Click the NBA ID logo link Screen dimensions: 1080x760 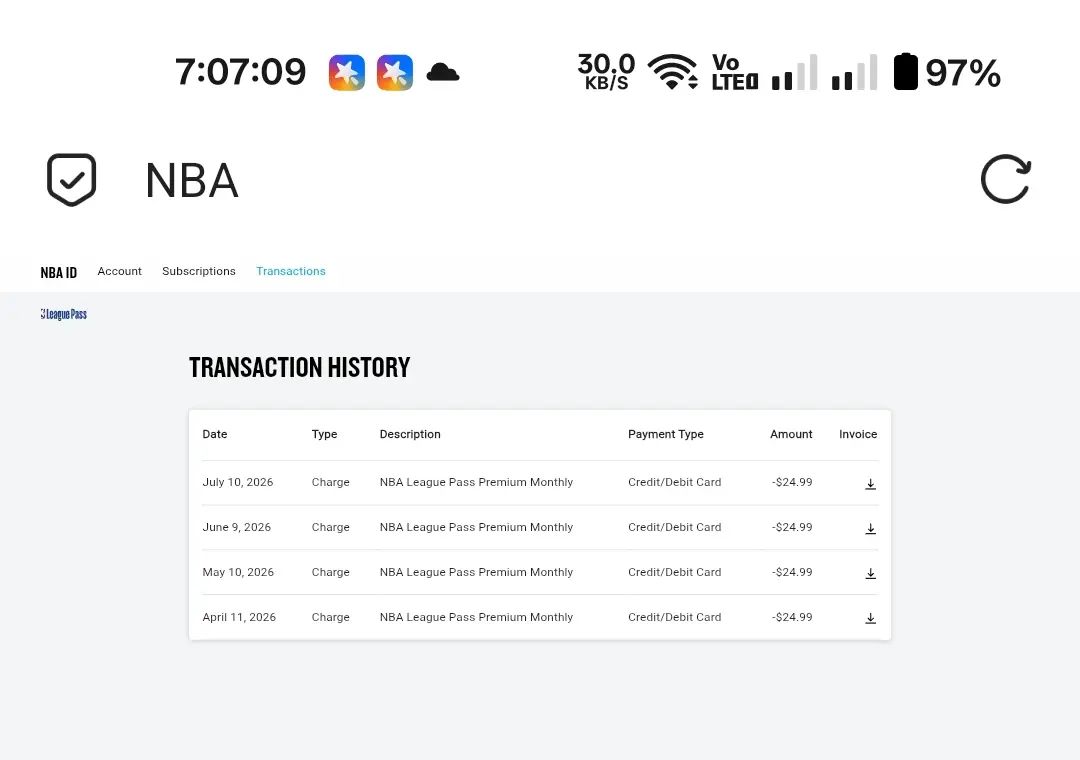click(59, 273)
